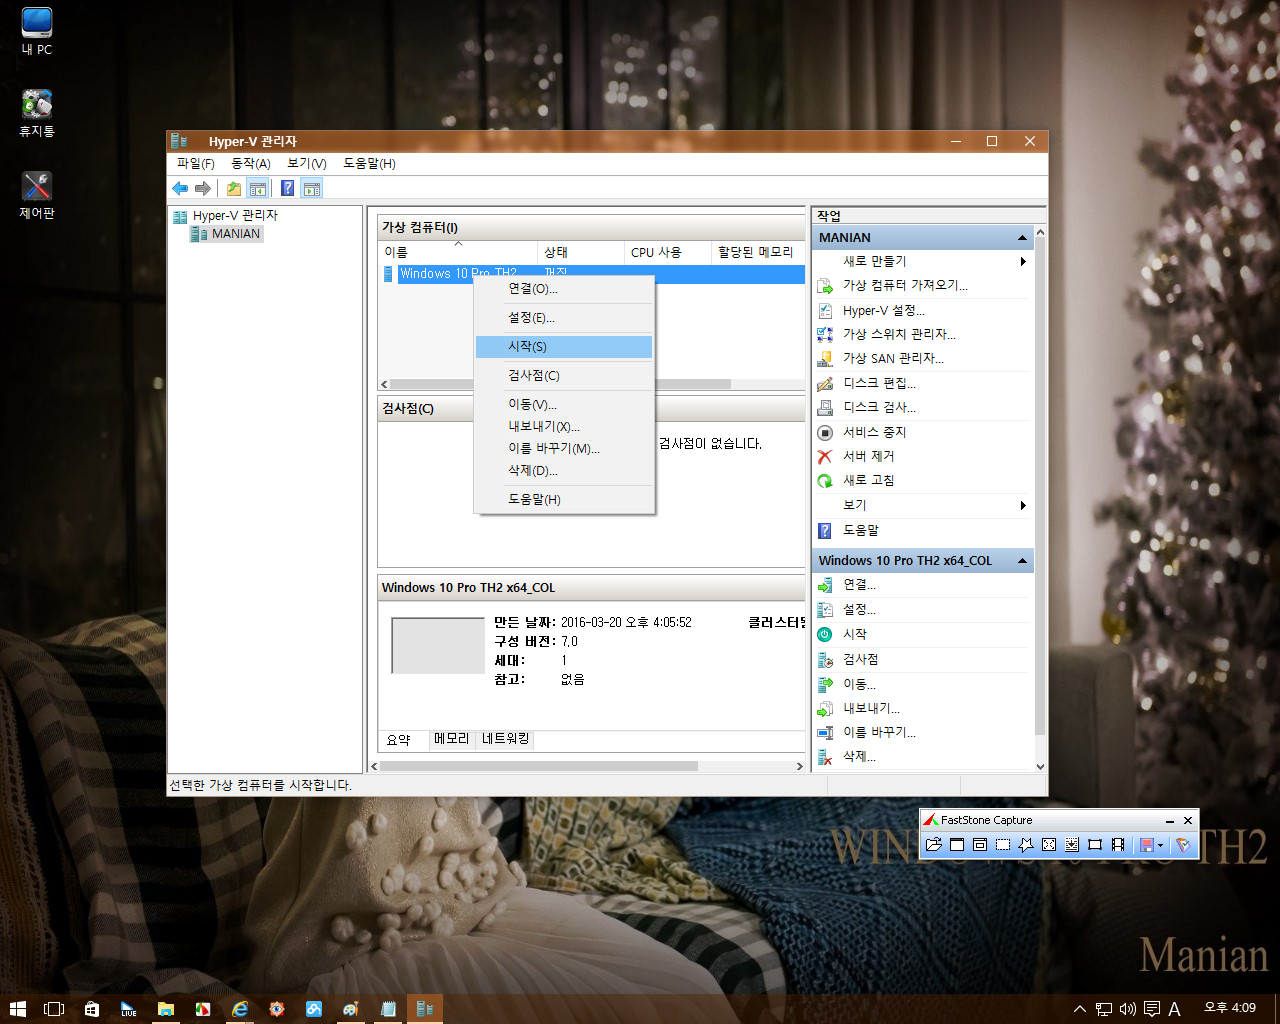This screenshot has width=1280, height=1024.
Task: Open the 동작(A) menu
Action: (x=251, y=163)
